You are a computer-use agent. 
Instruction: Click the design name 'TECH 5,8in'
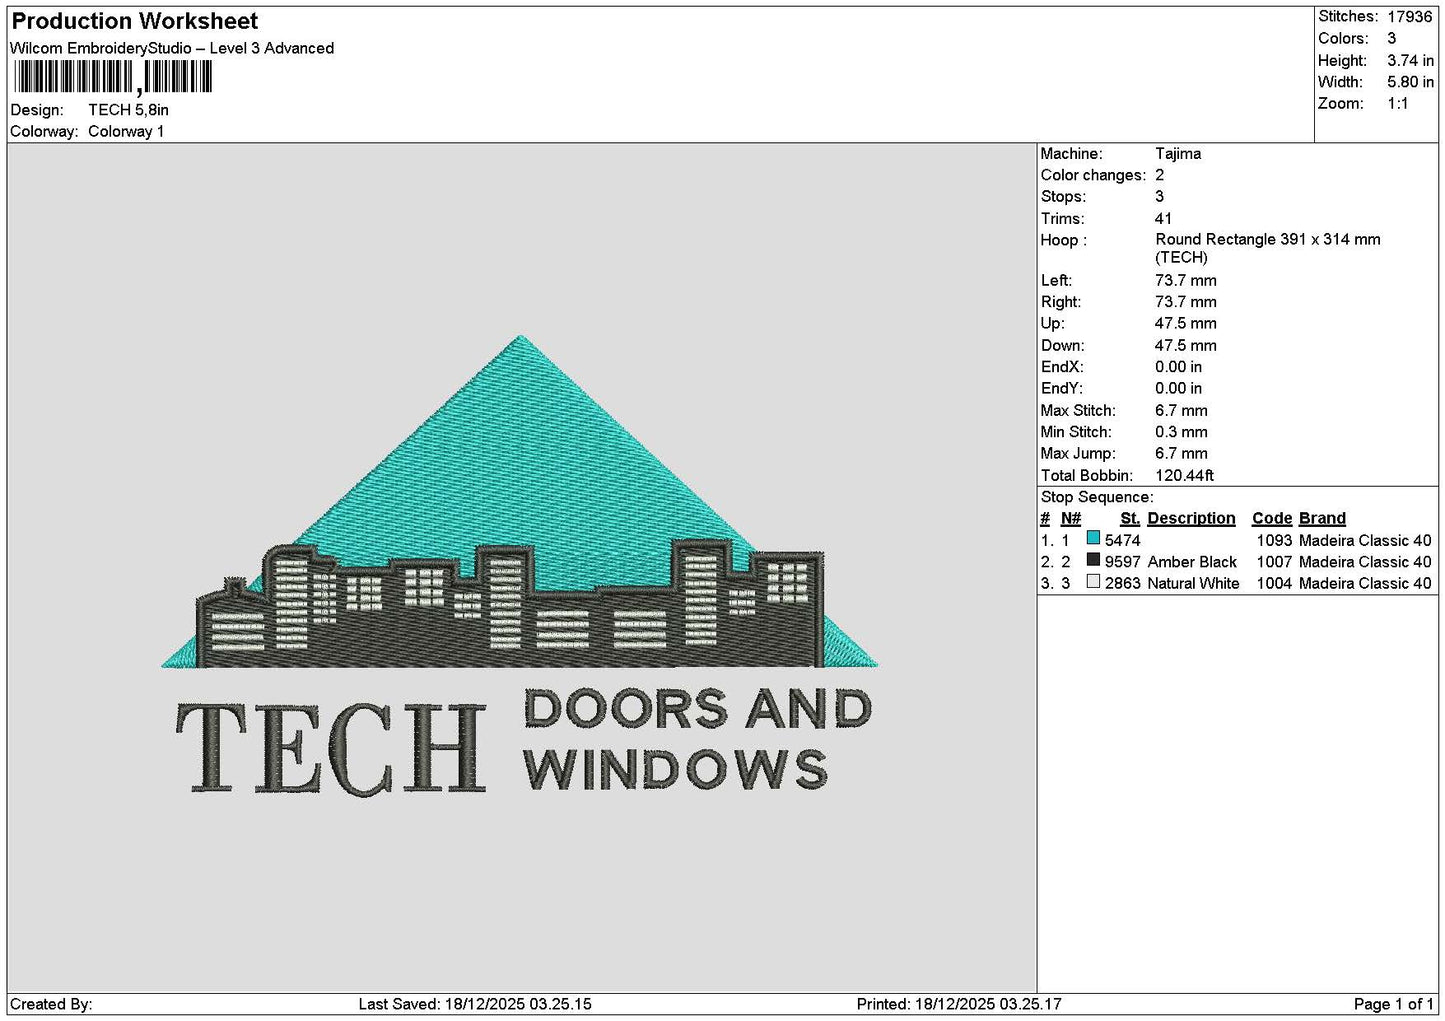coord(128,110)
